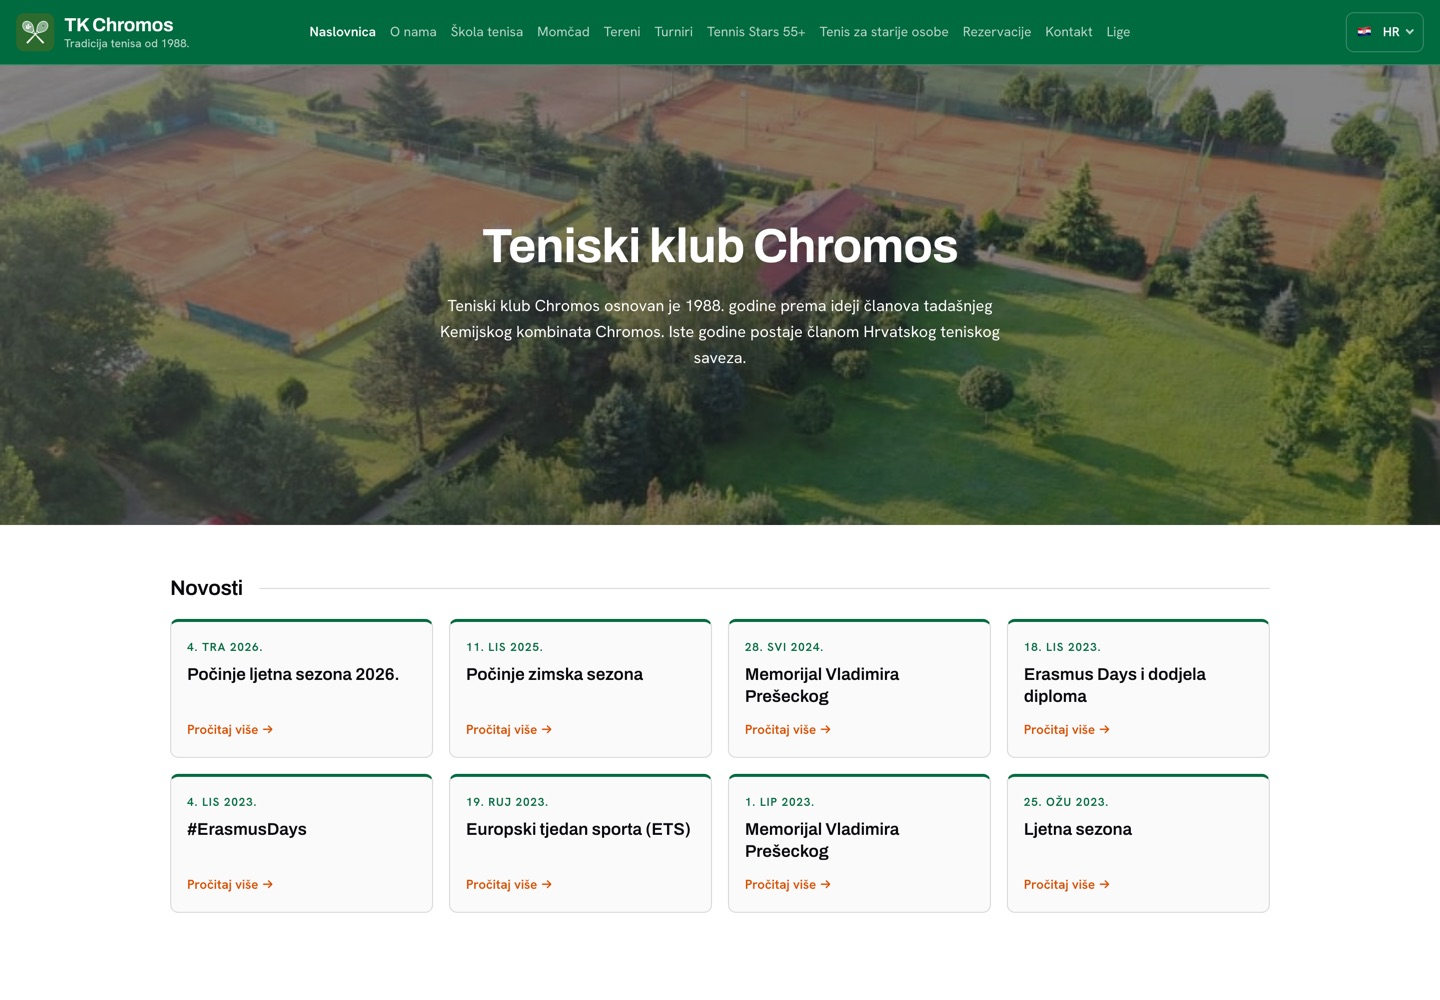Read more on Erasmus Days i dodjela diploma
Viewport: 1440px width, 1000px height.
tap(1067, 730)
